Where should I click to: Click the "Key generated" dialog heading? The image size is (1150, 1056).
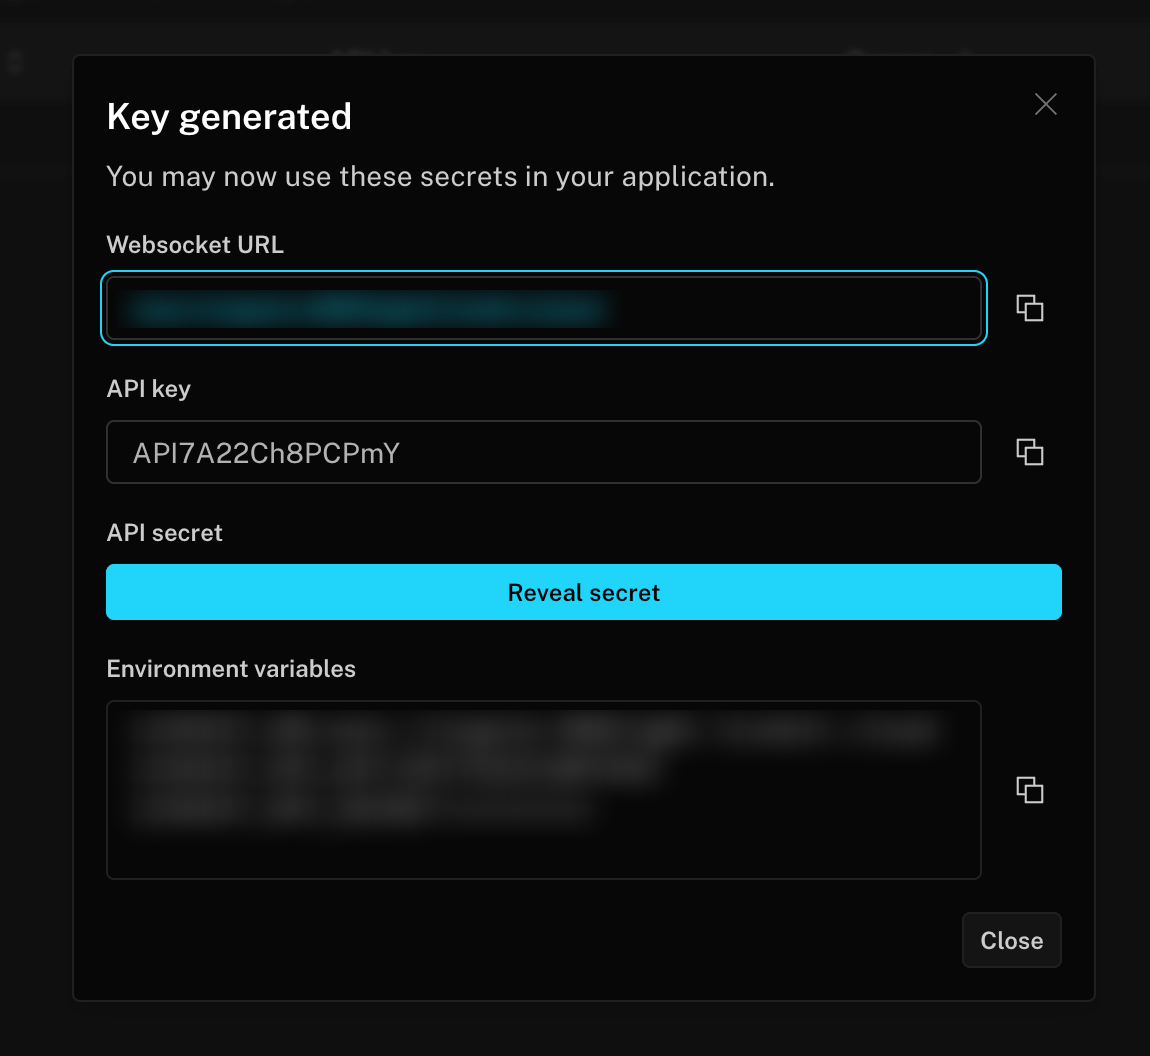click(x=229, y=117)
